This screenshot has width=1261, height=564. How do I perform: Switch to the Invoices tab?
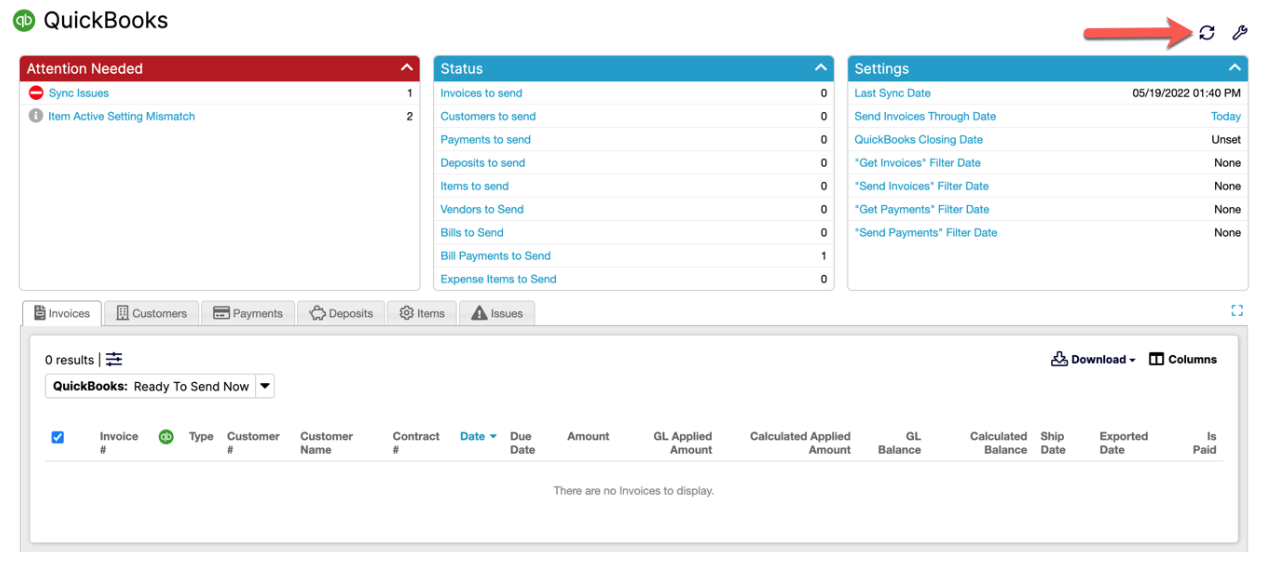[62, 313]
